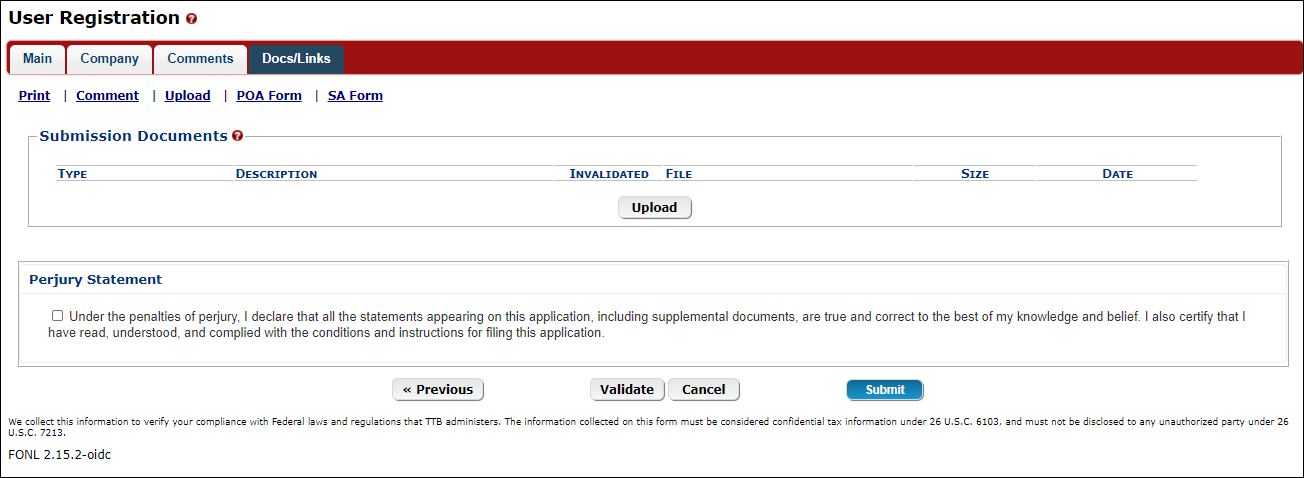Click the Print link

[34, 96]
